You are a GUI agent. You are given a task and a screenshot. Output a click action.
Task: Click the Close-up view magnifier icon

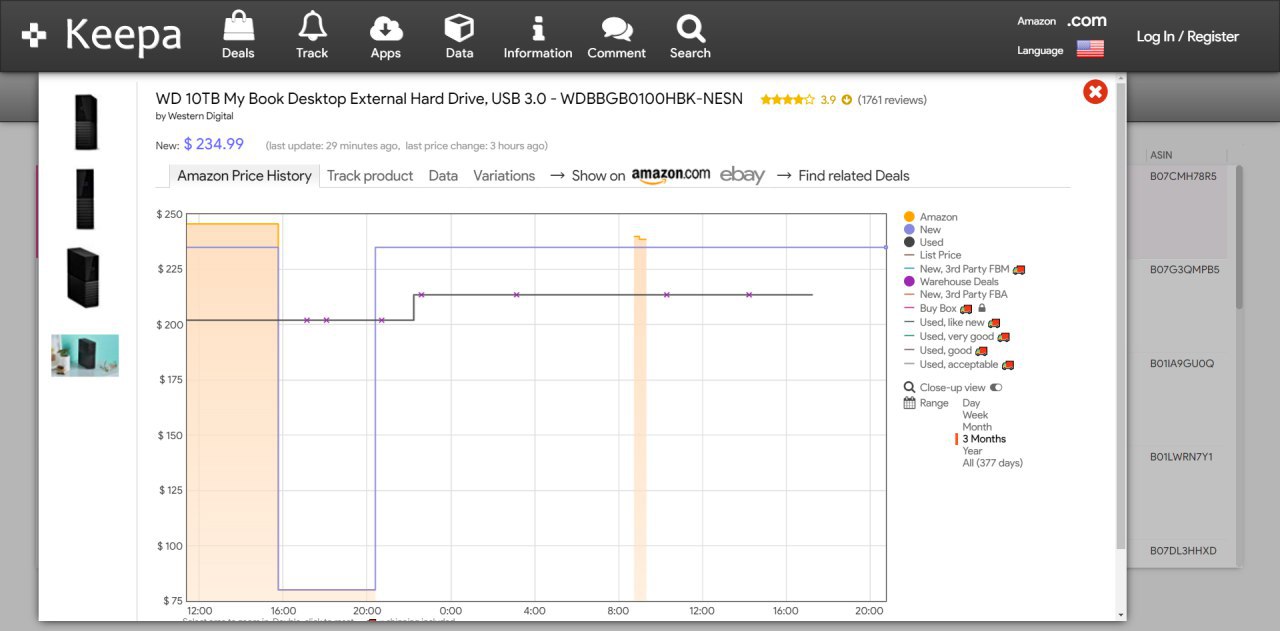[x=909, y=387]
